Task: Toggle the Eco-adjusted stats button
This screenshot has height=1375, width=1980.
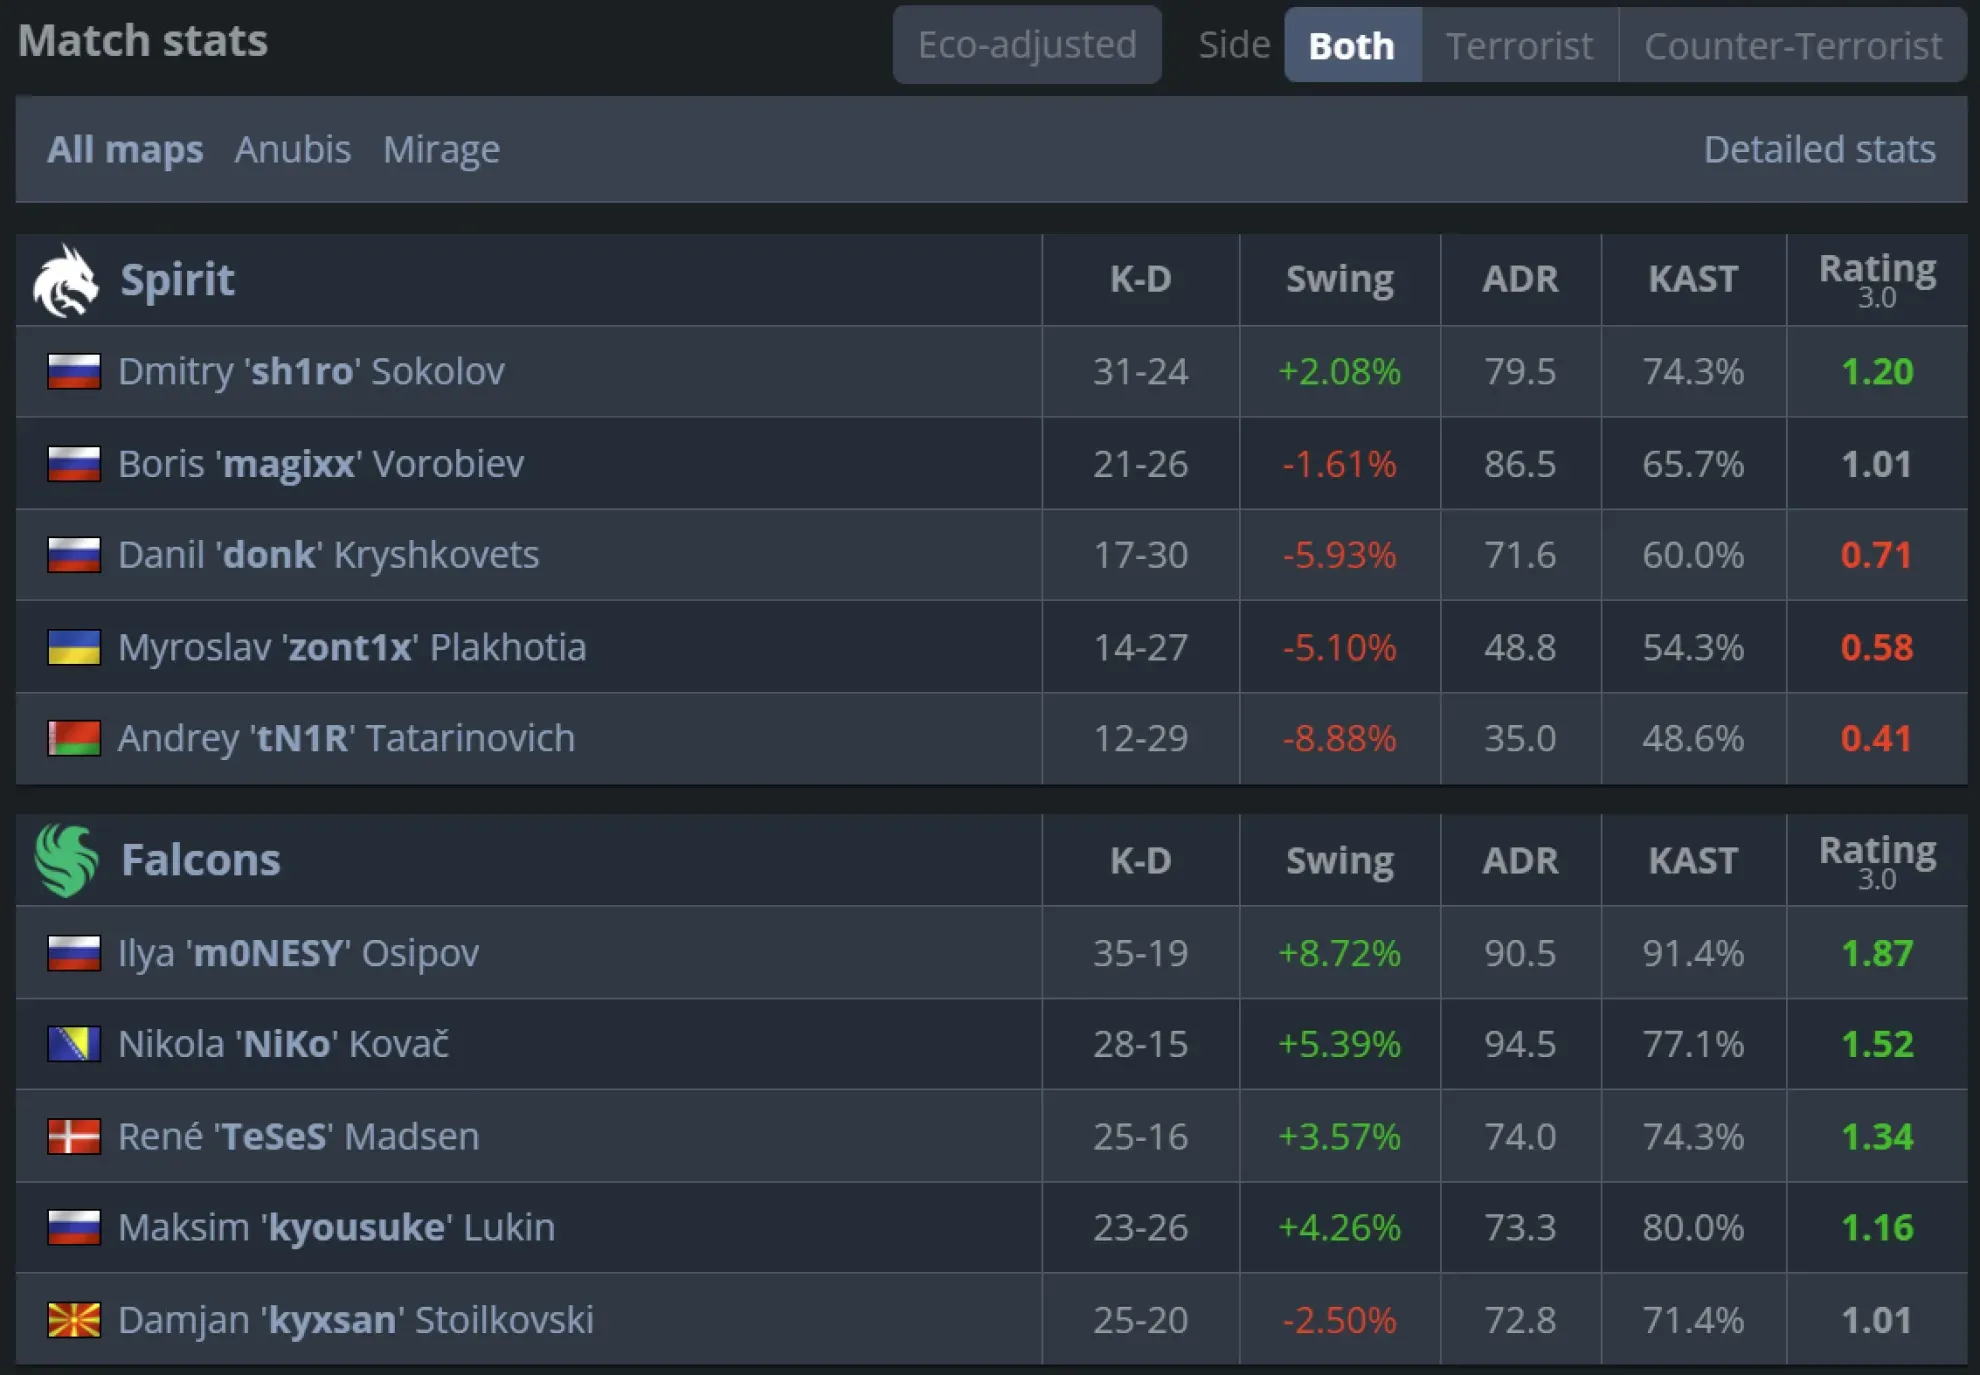Action: tap(1027, 45)
